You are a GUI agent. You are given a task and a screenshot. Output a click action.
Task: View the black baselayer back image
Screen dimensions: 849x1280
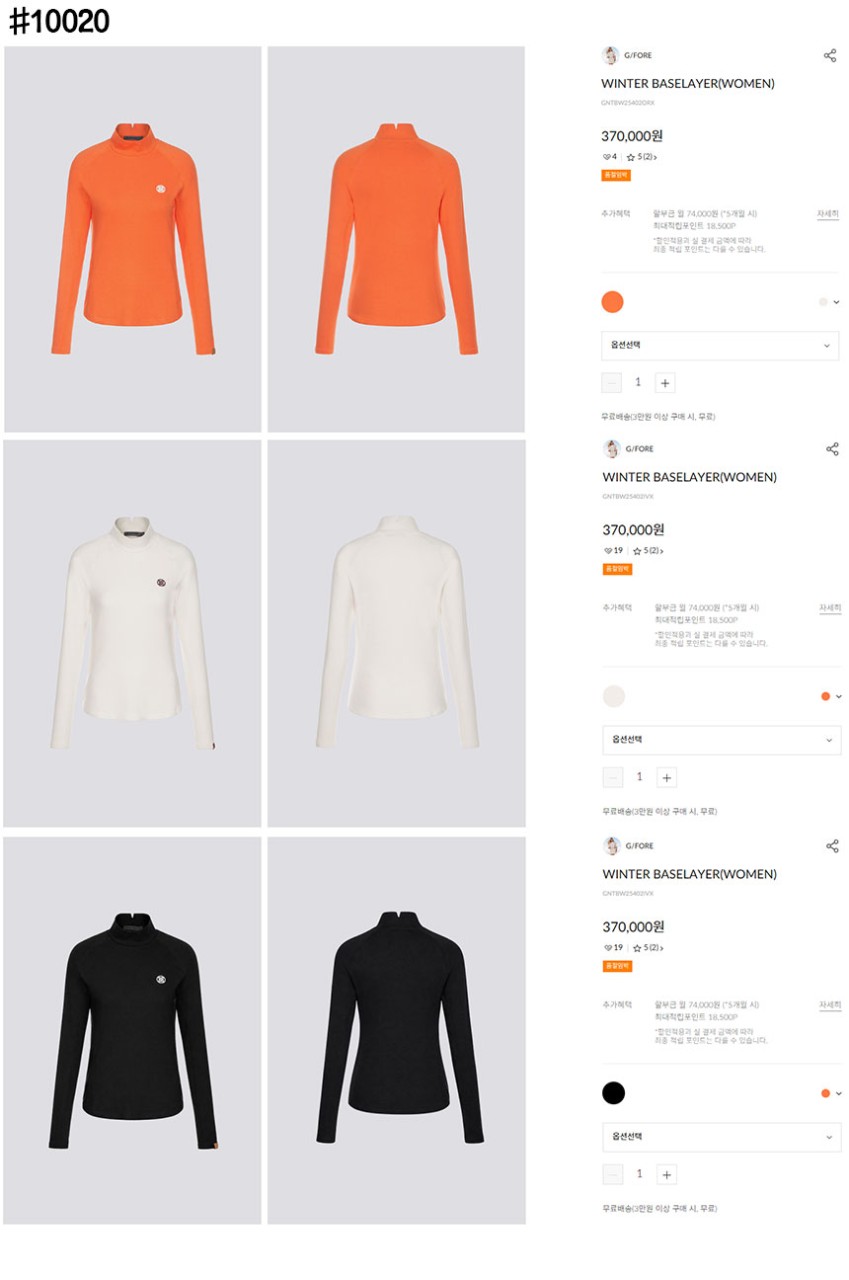click(397, 1030)
